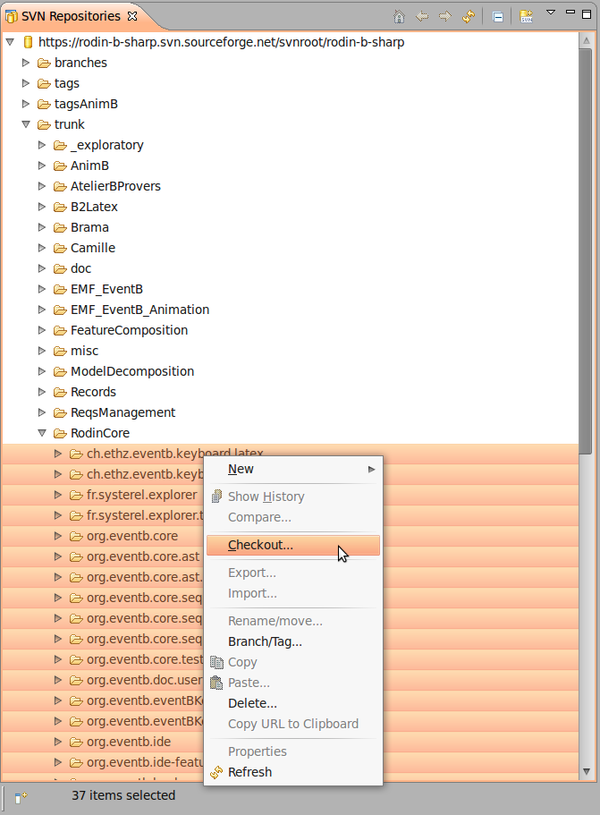Open the New submenu
The width and height of the screenshot is (600, 815).
293,469
